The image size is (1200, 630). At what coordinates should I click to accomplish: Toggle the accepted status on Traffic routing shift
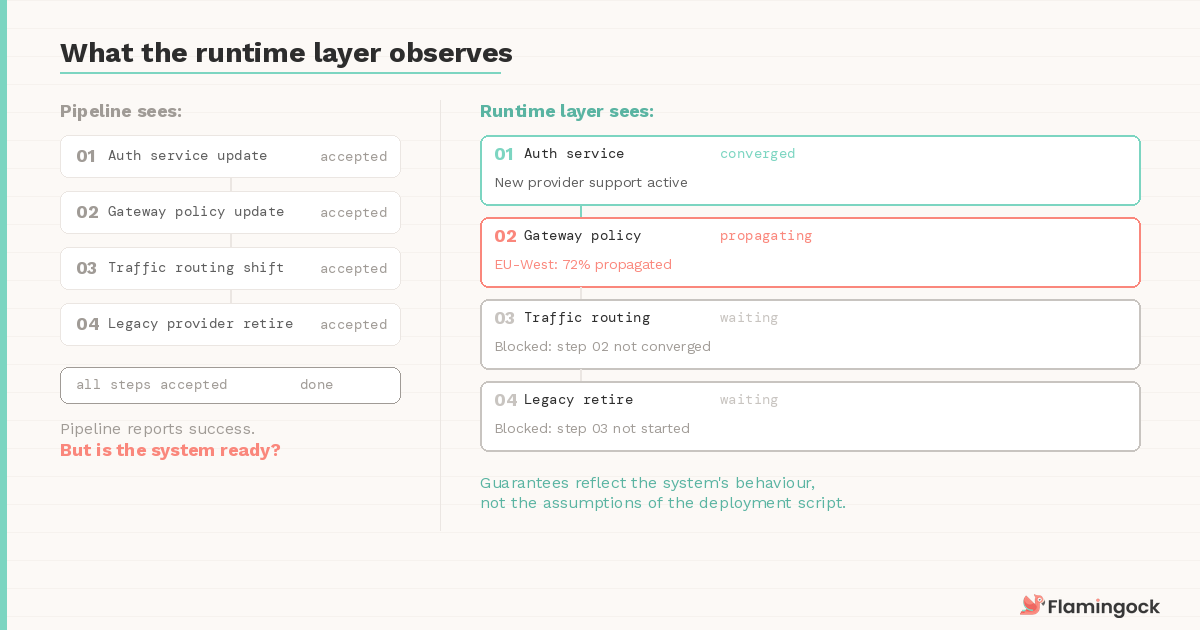pos(353,268)
